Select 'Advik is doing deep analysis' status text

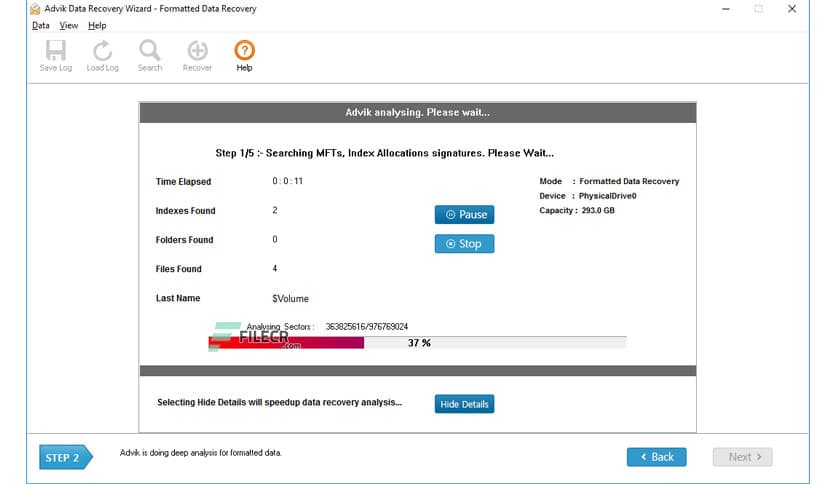tap(200, 453)
